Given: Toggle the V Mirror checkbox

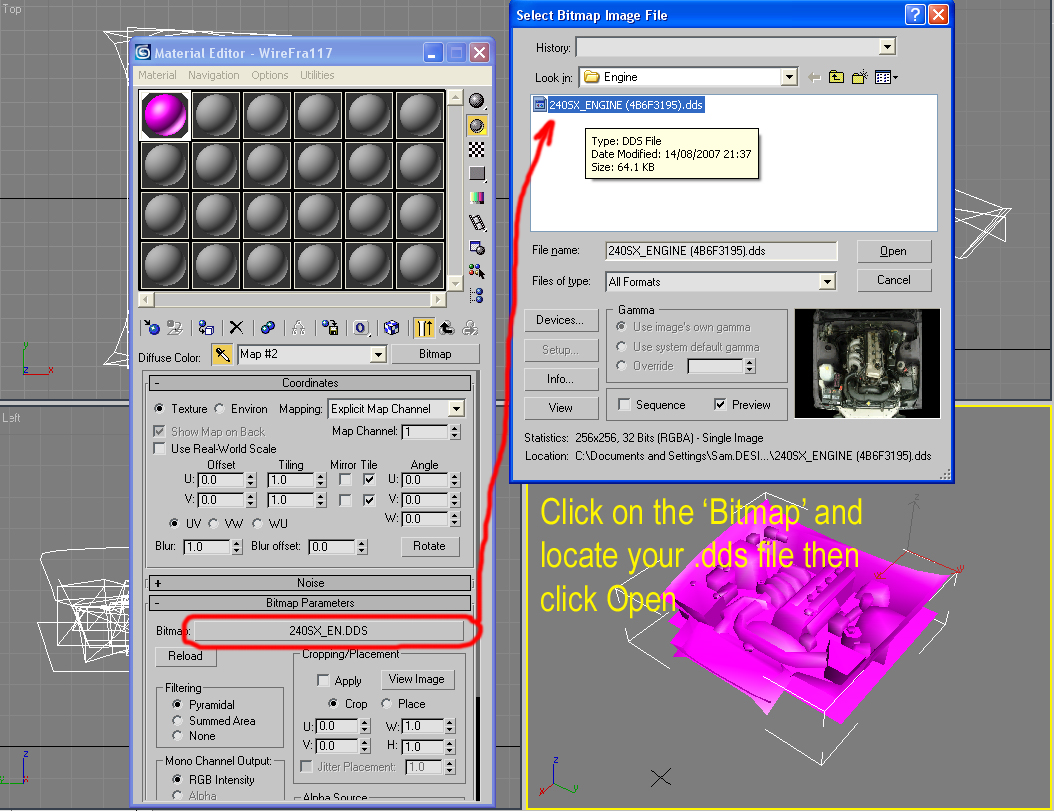Looking at the screenshot, I should (346, 500).
